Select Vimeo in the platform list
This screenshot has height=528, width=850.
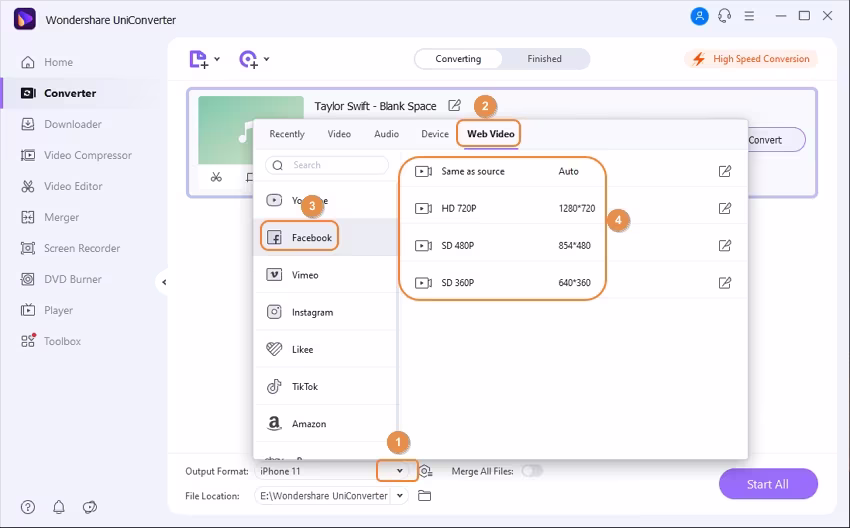(325, 275)
